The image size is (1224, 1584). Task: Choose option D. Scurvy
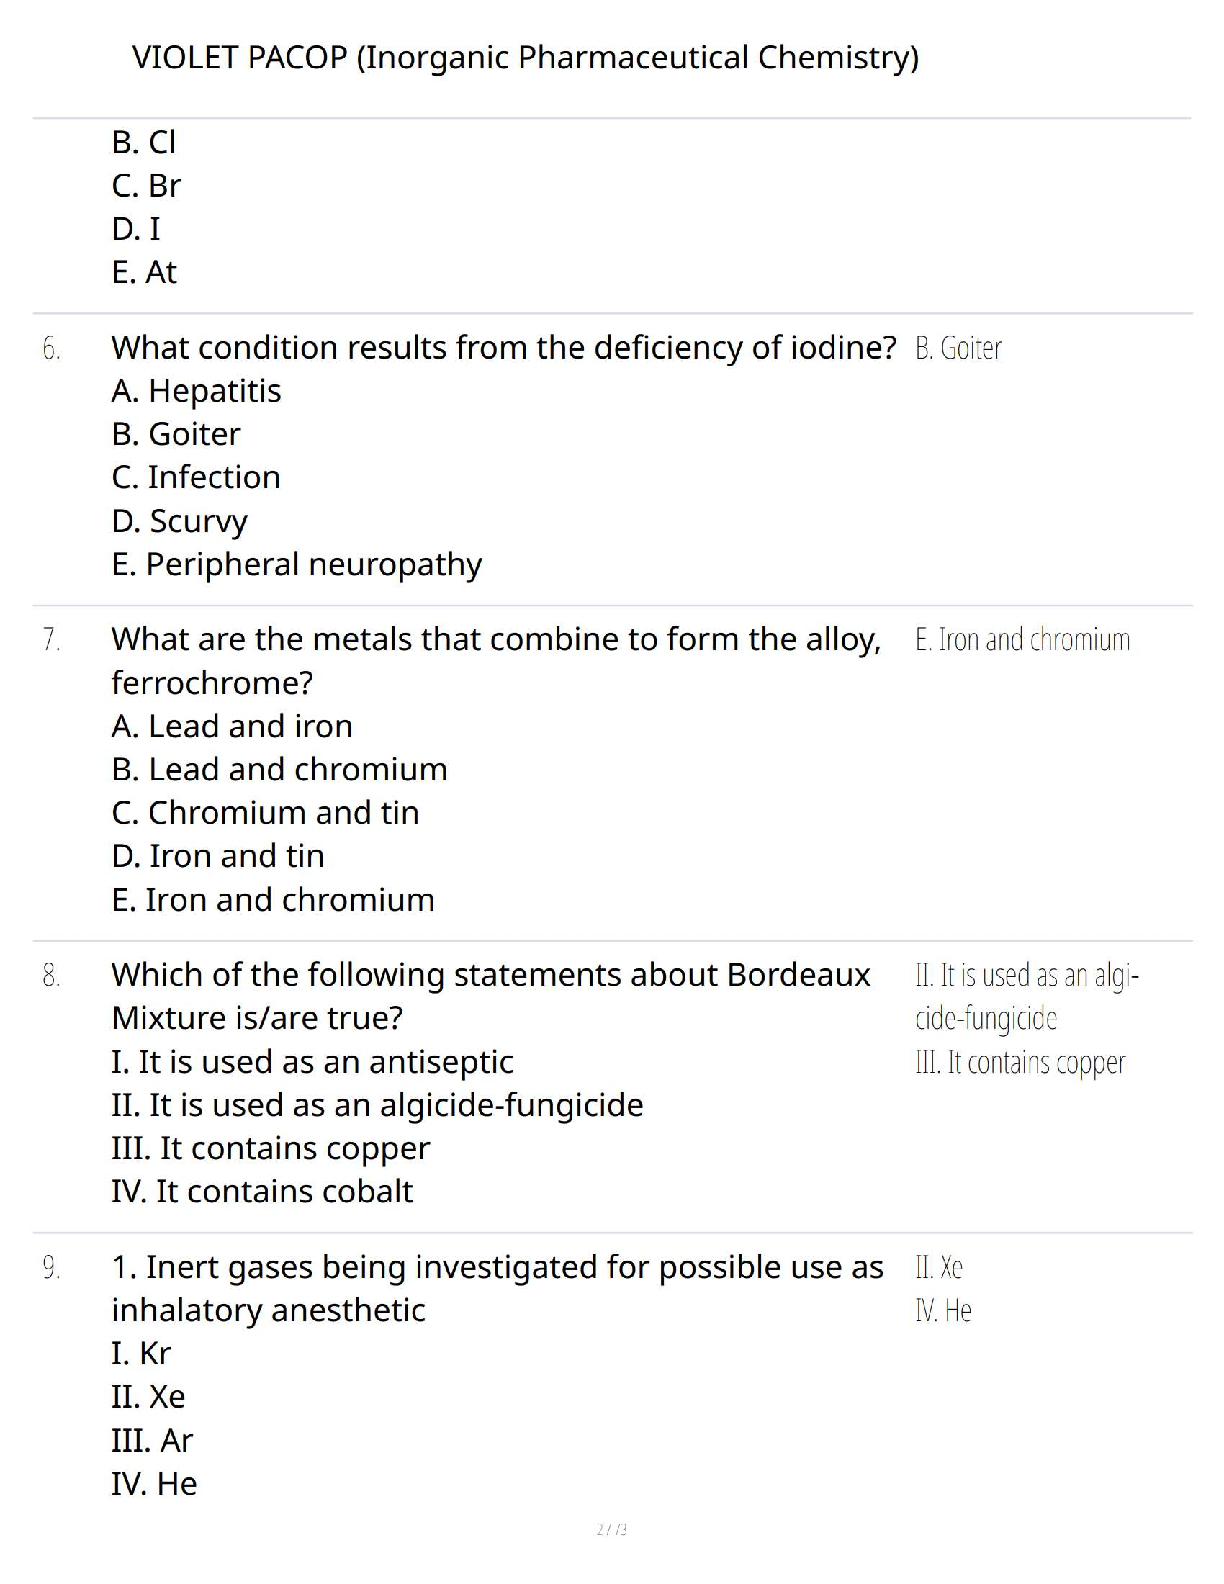coord(180,521)
